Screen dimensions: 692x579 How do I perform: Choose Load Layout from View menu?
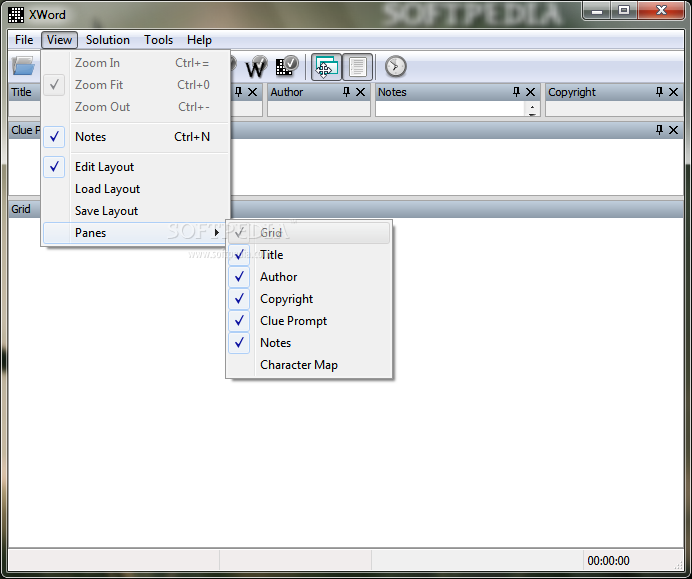tap(136, 189)
